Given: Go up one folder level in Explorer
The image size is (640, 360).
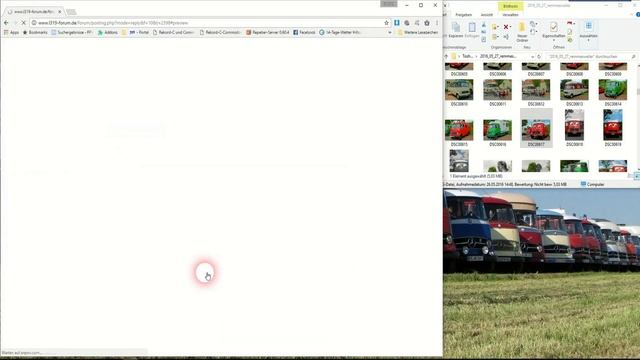Looking at the screenshot, I should (446, 56).
